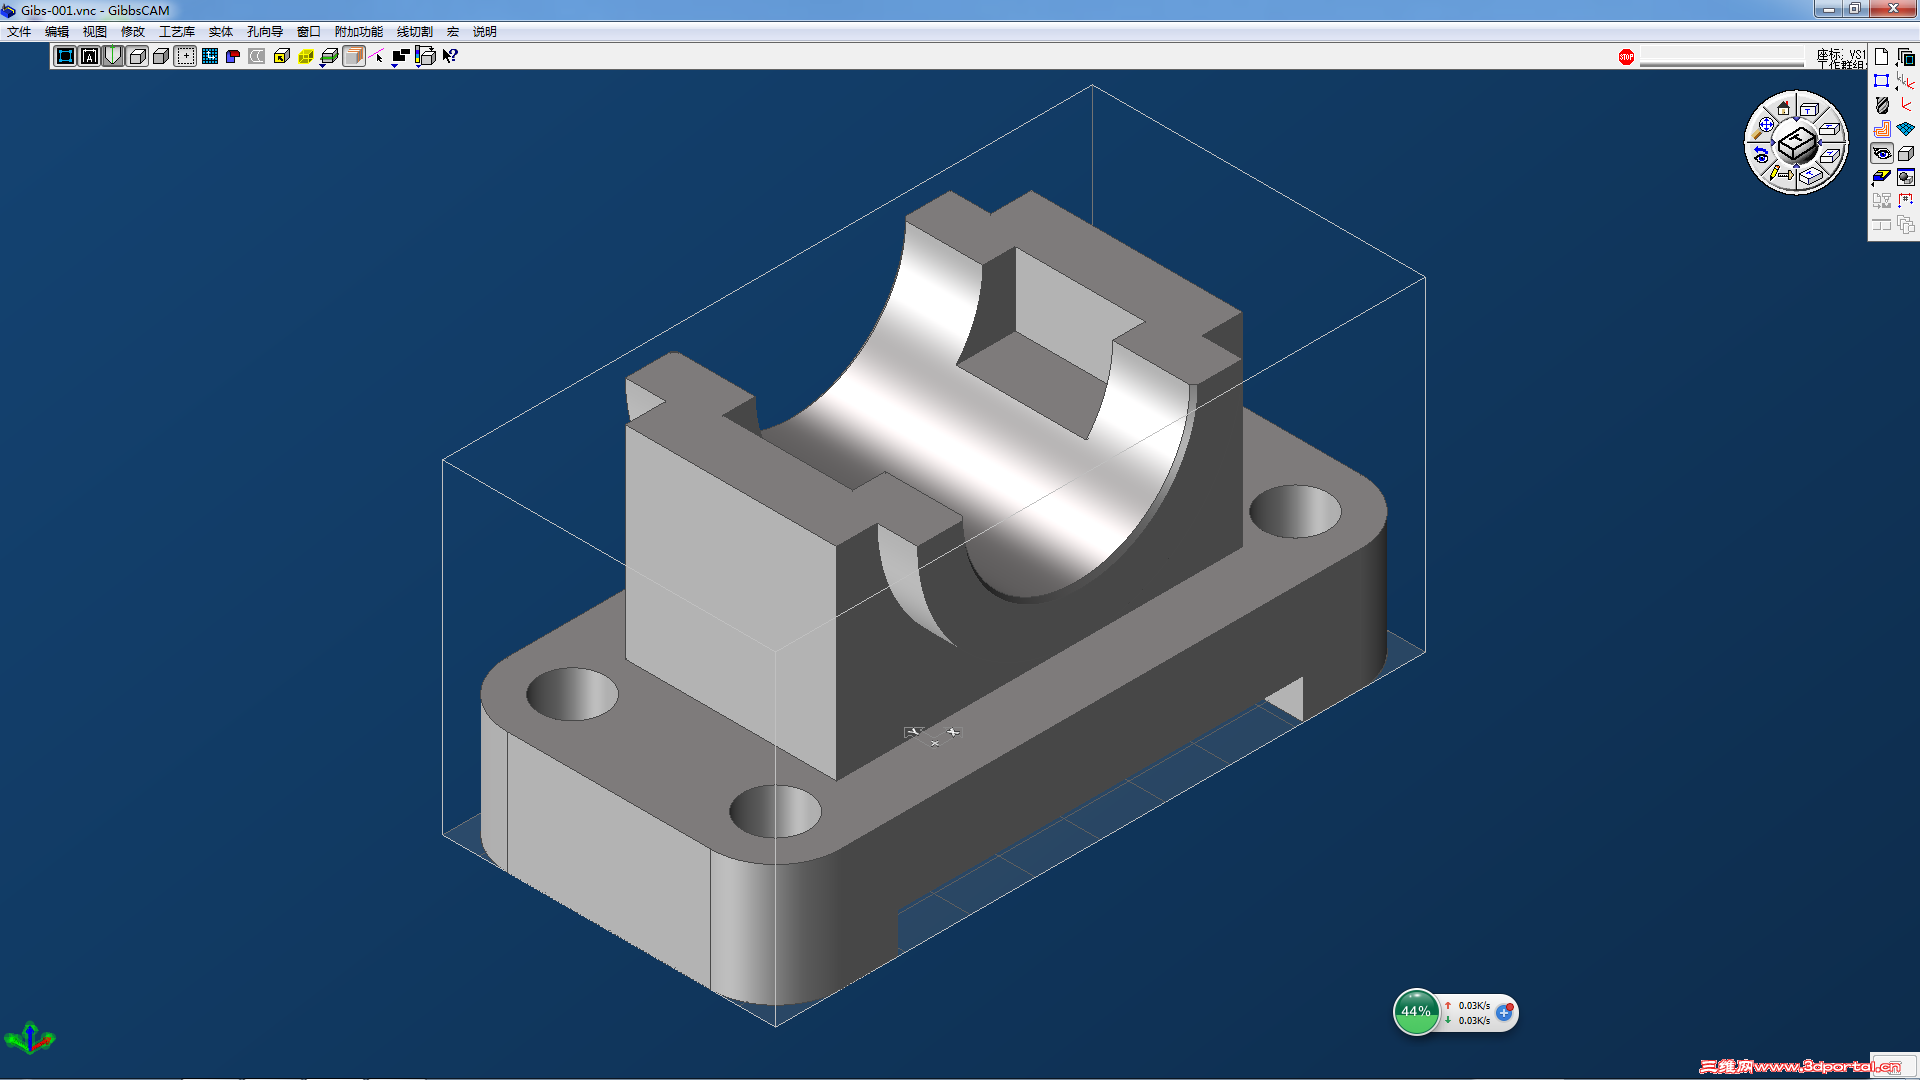Click the grayed post-processing document icon
Viewport: 1920px width, 1080px height.
(1881, 201)
